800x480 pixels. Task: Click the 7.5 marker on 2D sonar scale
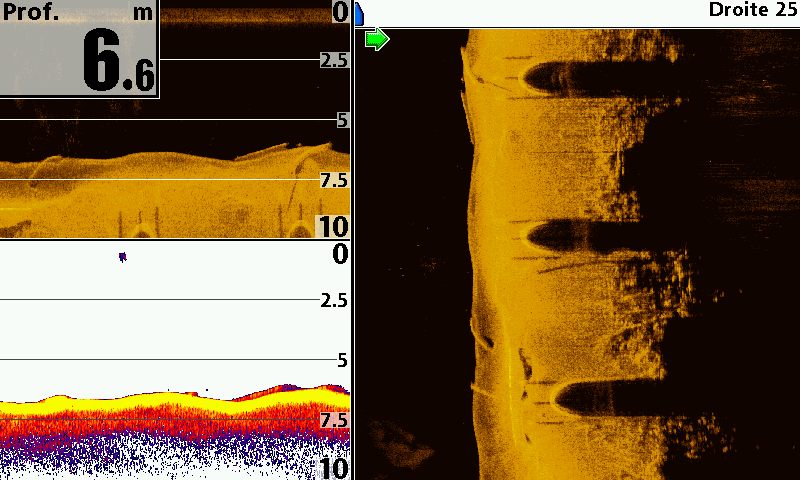[x=334, y=420]
